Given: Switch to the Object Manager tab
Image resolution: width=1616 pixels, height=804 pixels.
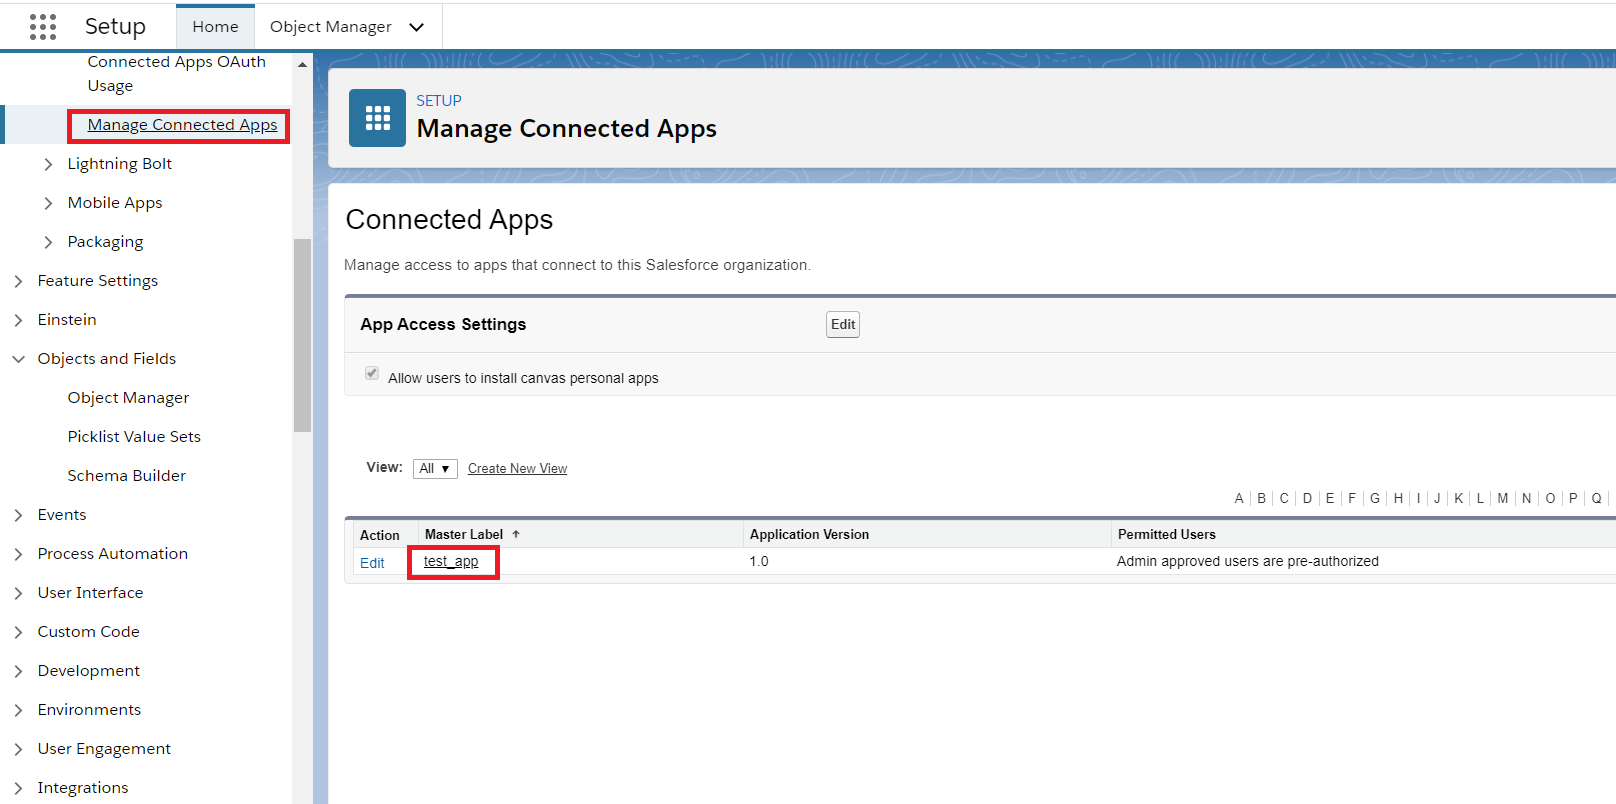Looking at the screenshot, I should coord(330,27).
